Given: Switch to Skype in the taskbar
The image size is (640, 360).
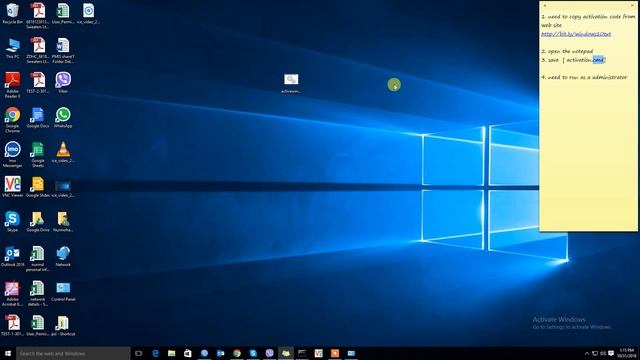Looking at the screenshot, I should 253,353.
